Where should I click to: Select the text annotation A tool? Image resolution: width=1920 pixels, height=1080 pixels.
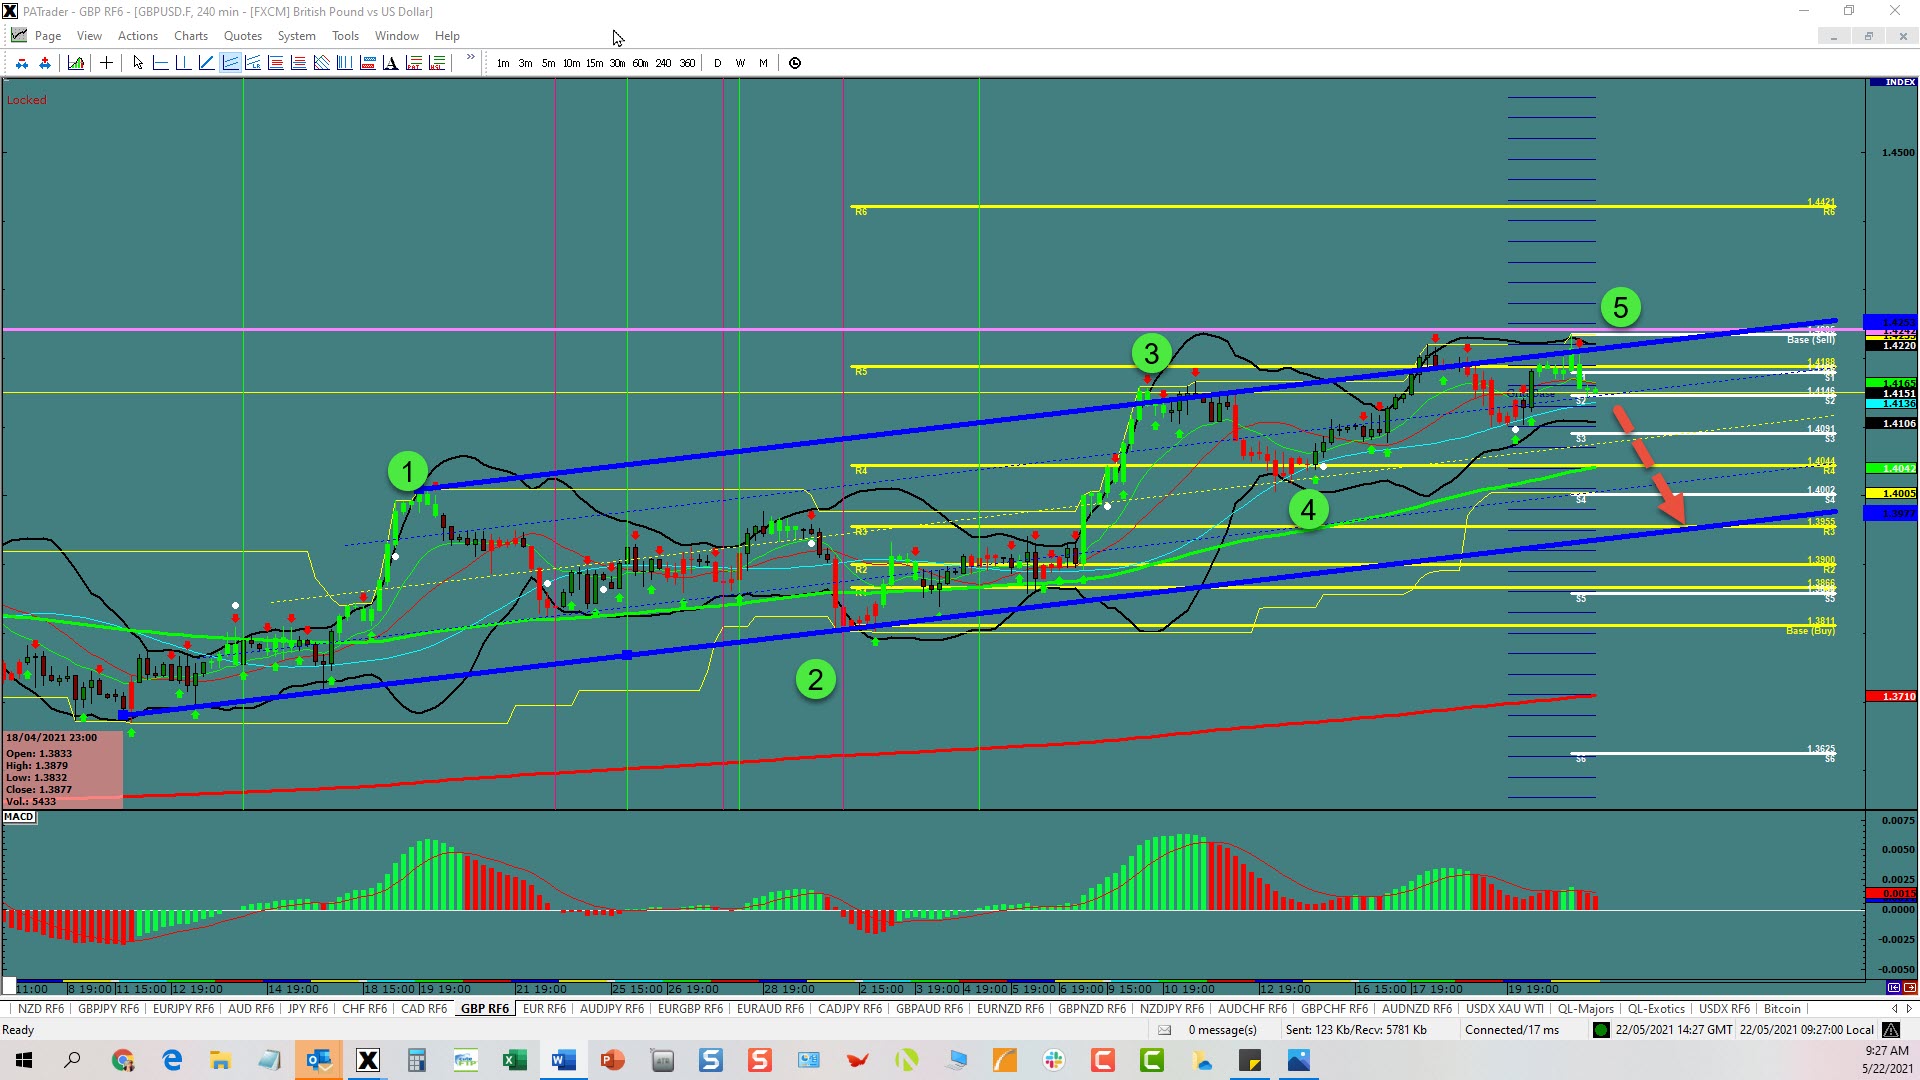click(390, 63)
